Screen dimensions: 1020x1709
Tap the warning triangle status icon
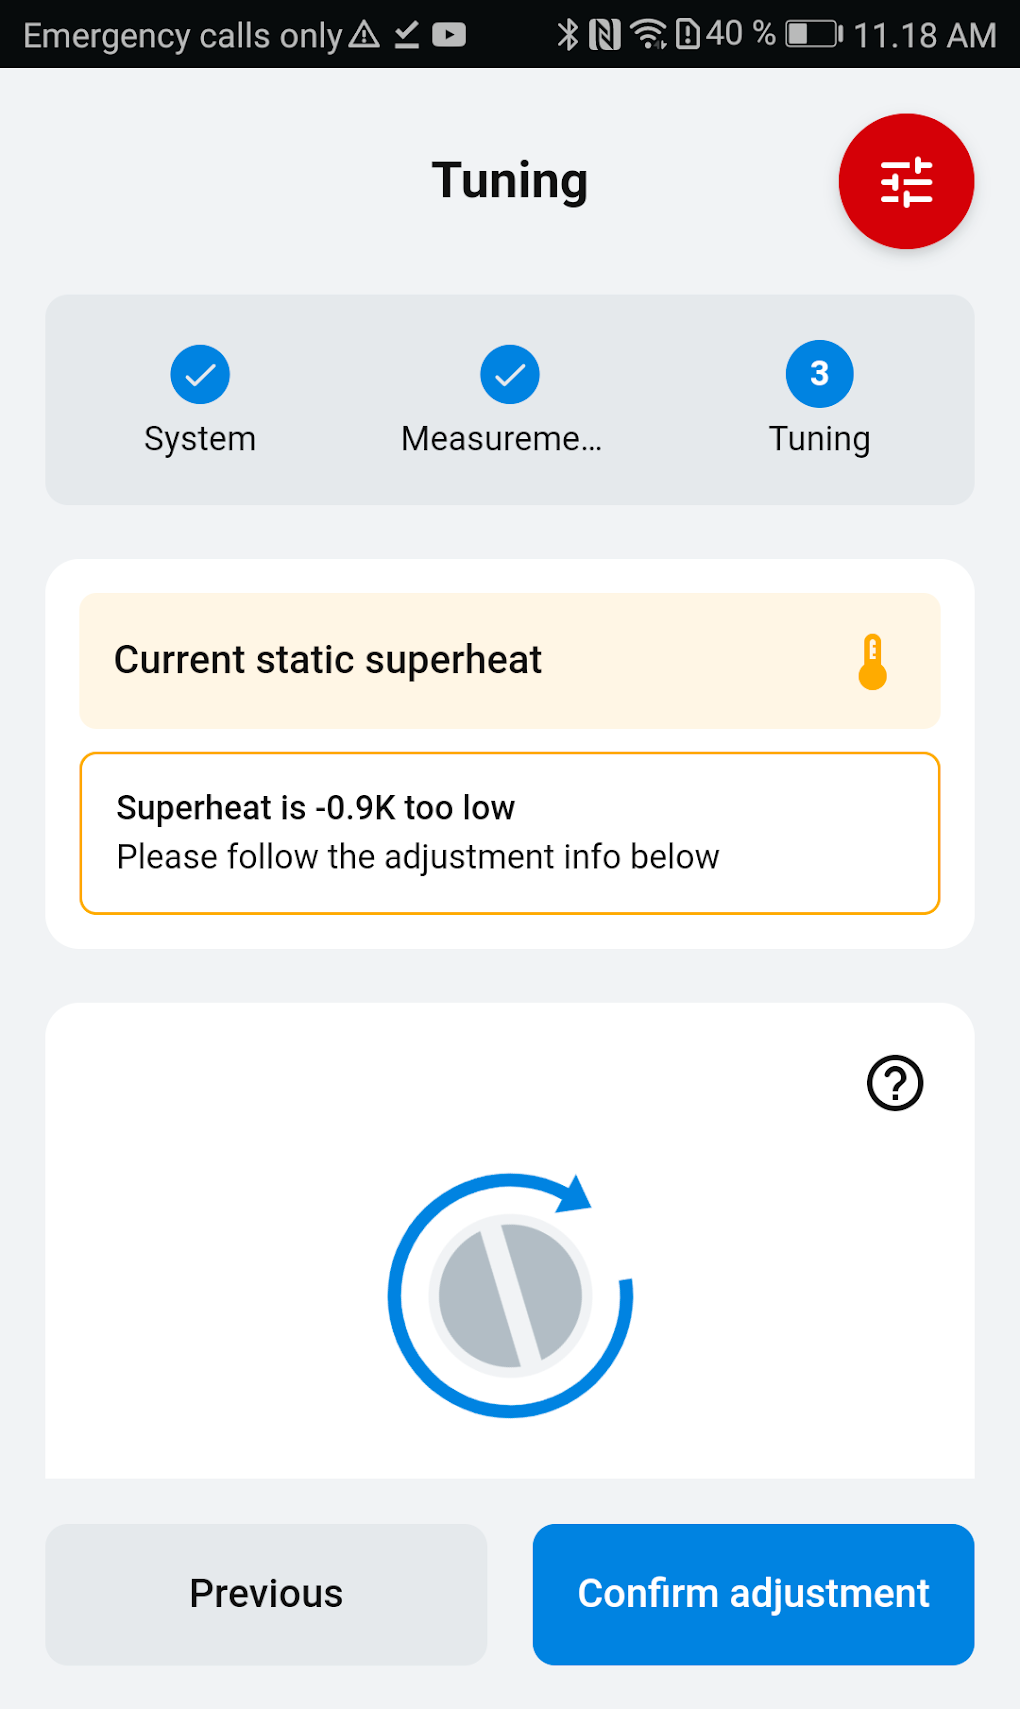364,35
